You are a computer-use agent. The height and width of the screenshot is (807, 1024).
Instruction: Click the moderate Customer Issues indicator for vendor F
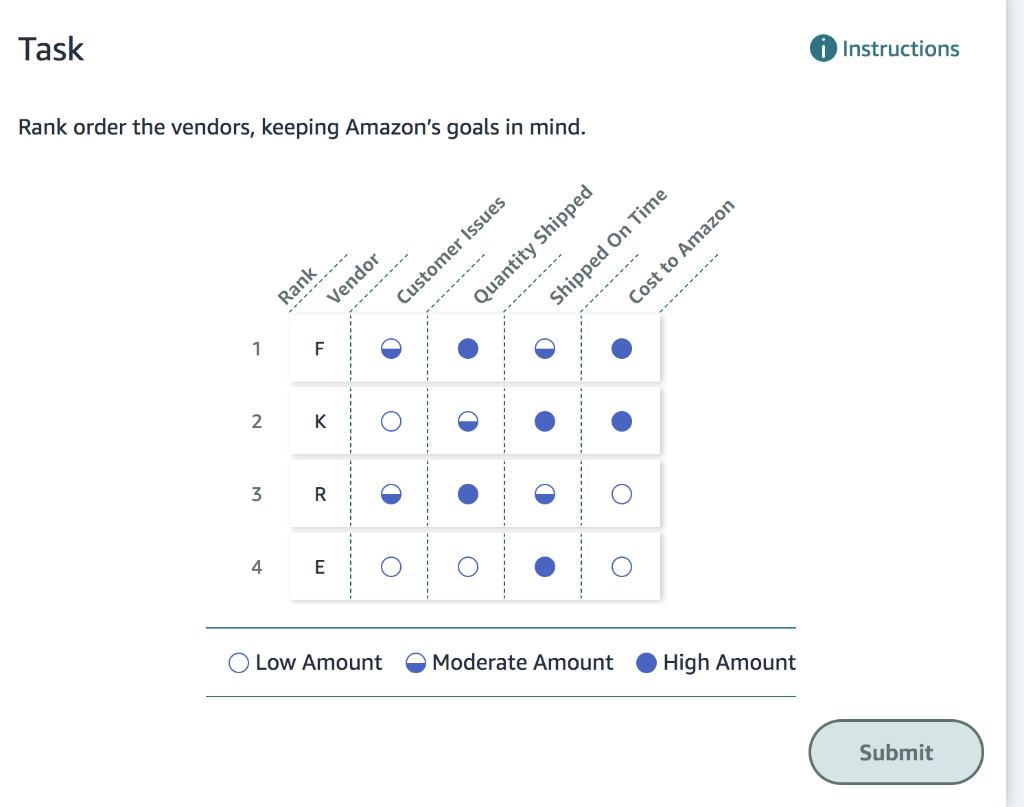tap(391, 349)
